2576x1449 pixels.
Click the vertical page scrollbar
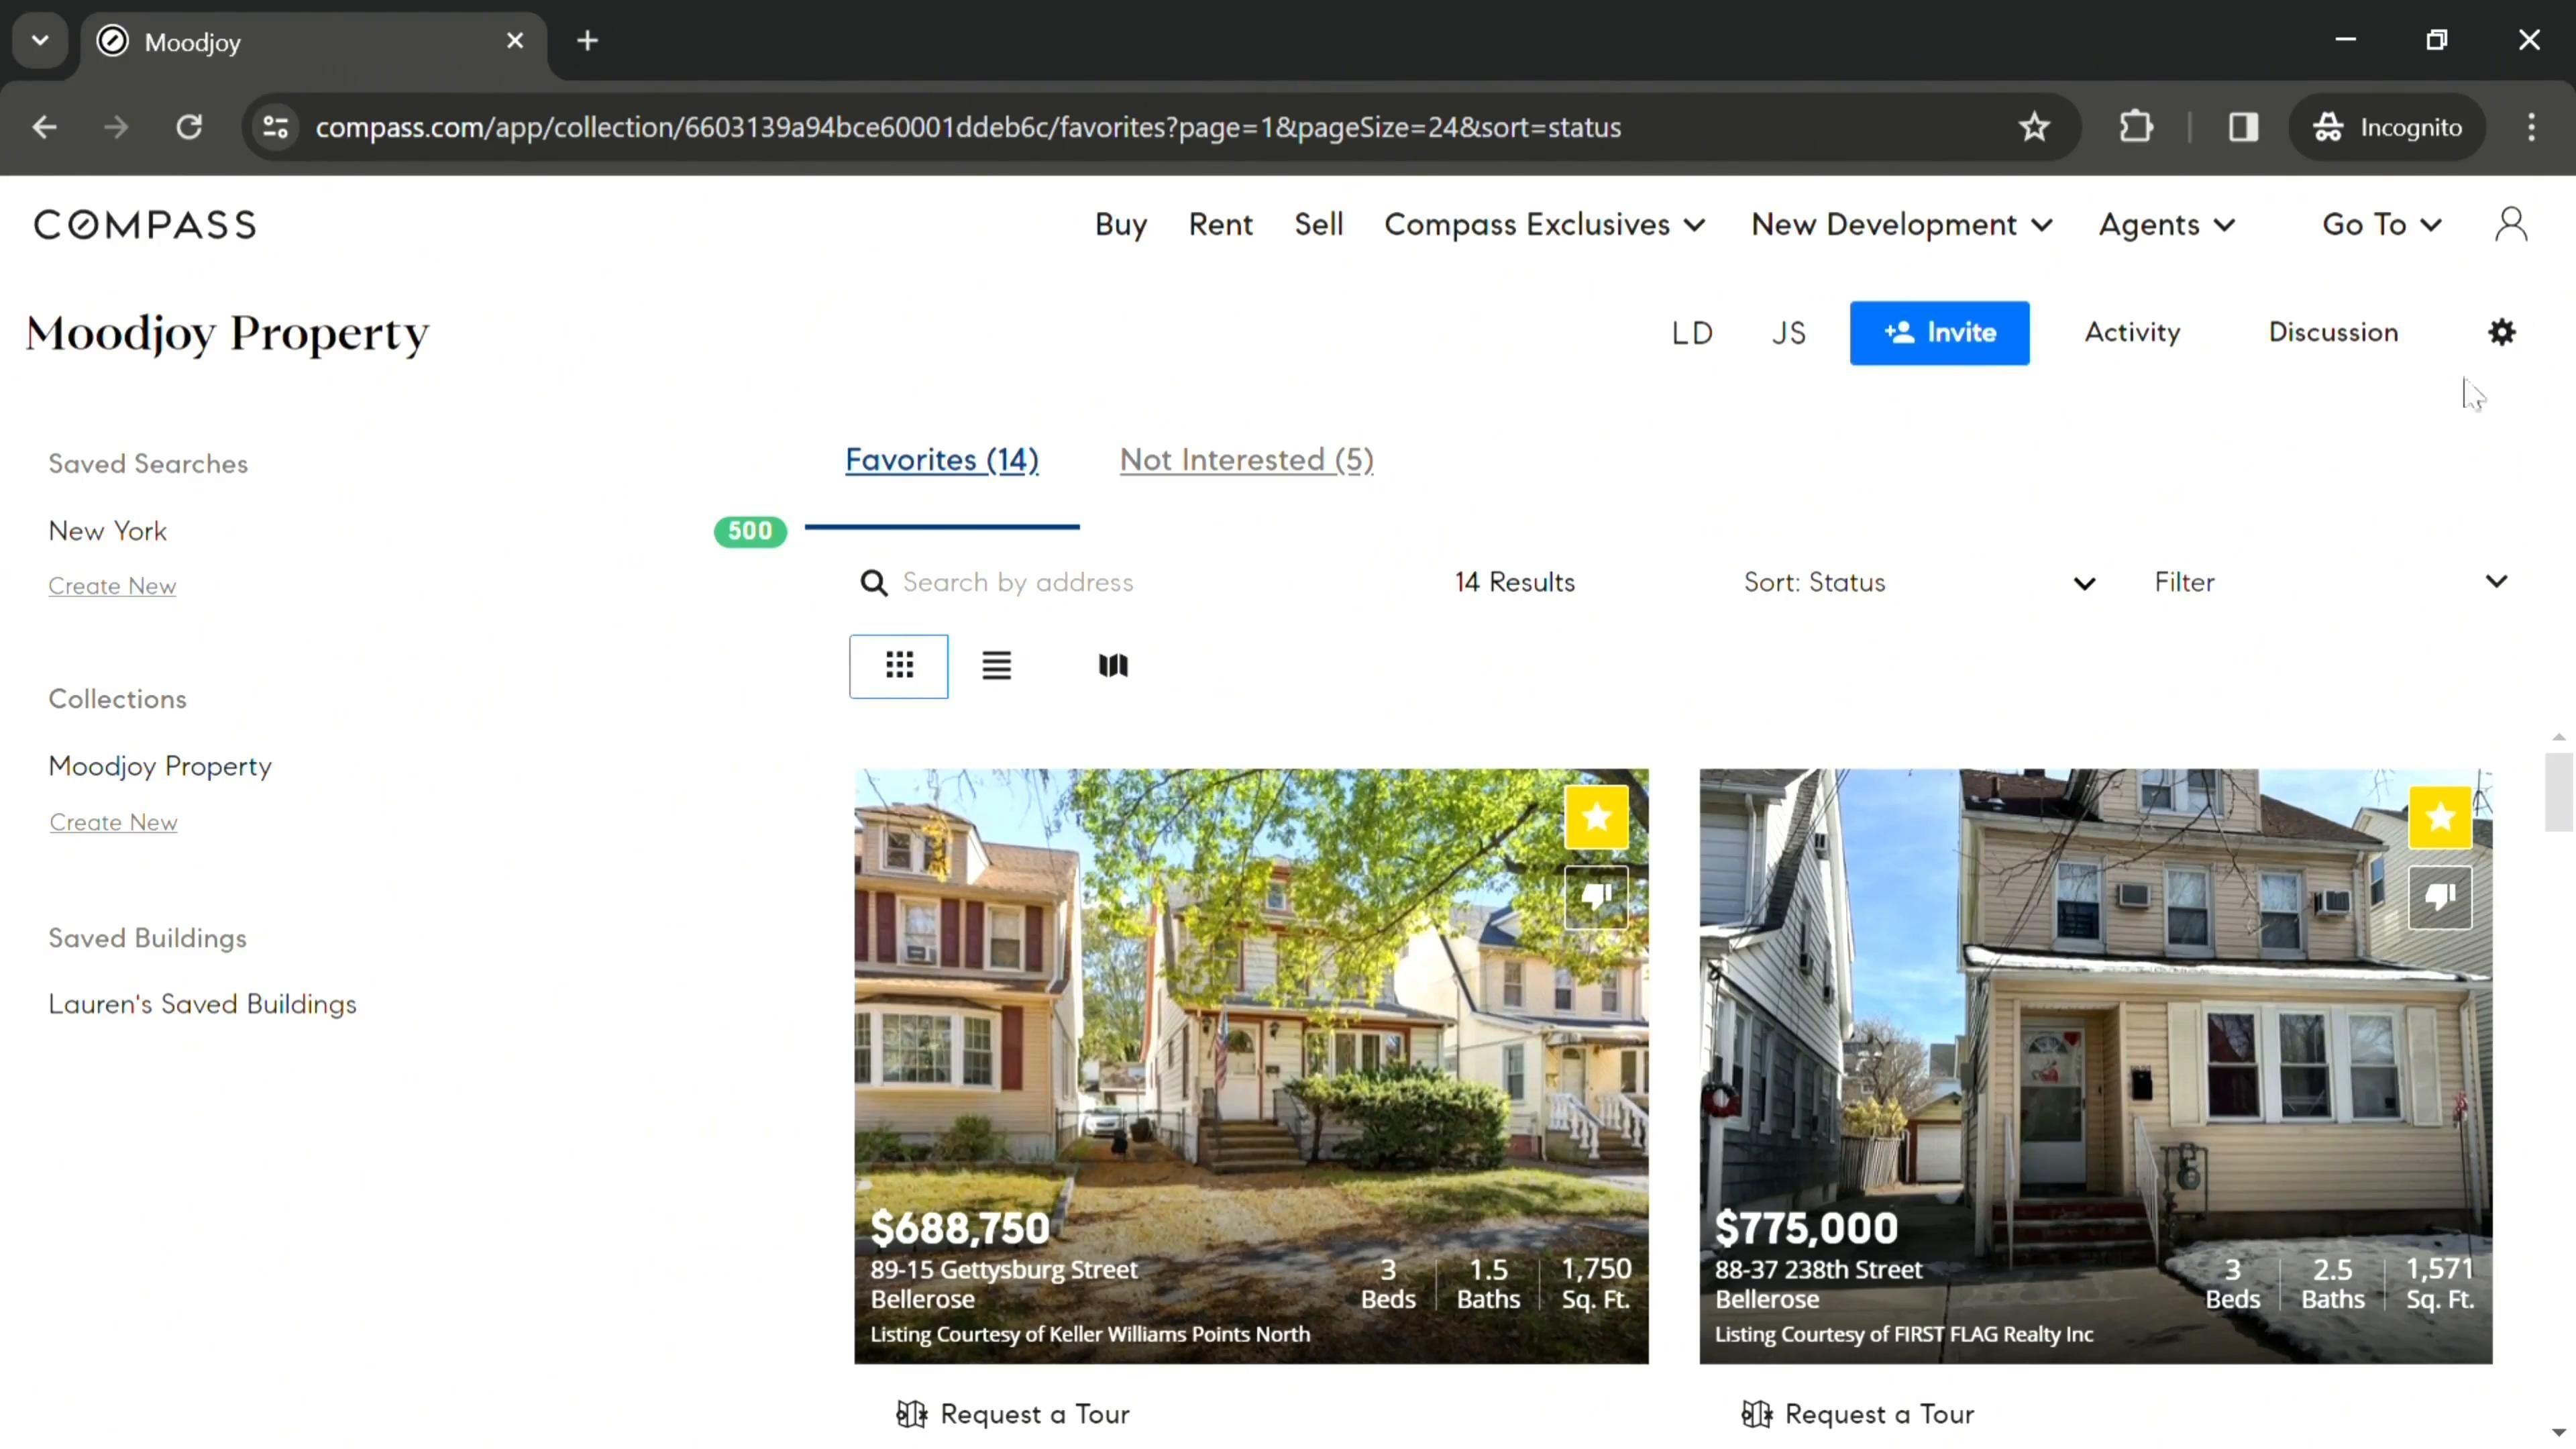click(2558, 792)
